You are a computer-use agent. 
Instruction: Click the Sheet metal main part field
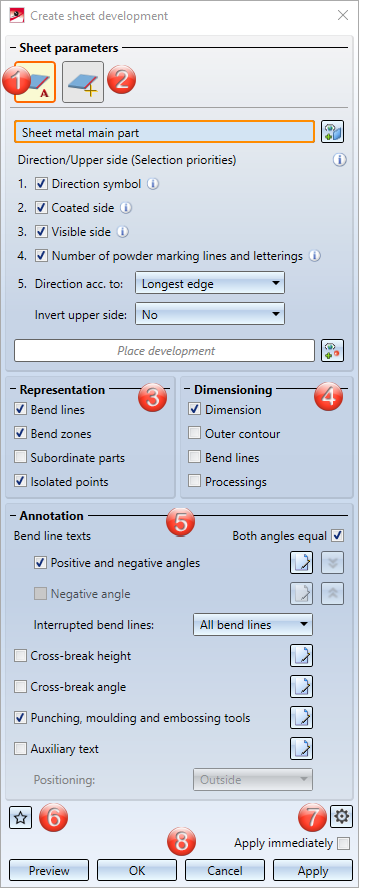[x=164, y=133]
